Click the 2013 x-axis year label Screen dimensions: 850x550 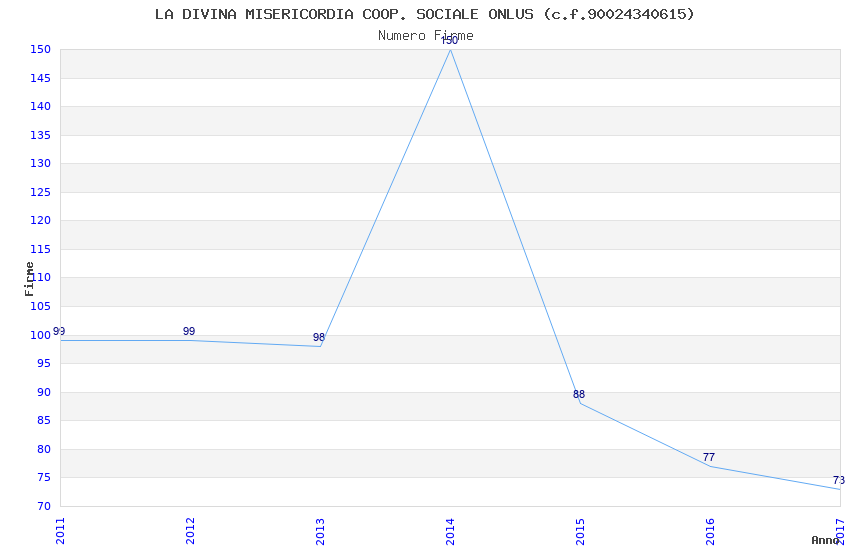click(x=320, y=531)
